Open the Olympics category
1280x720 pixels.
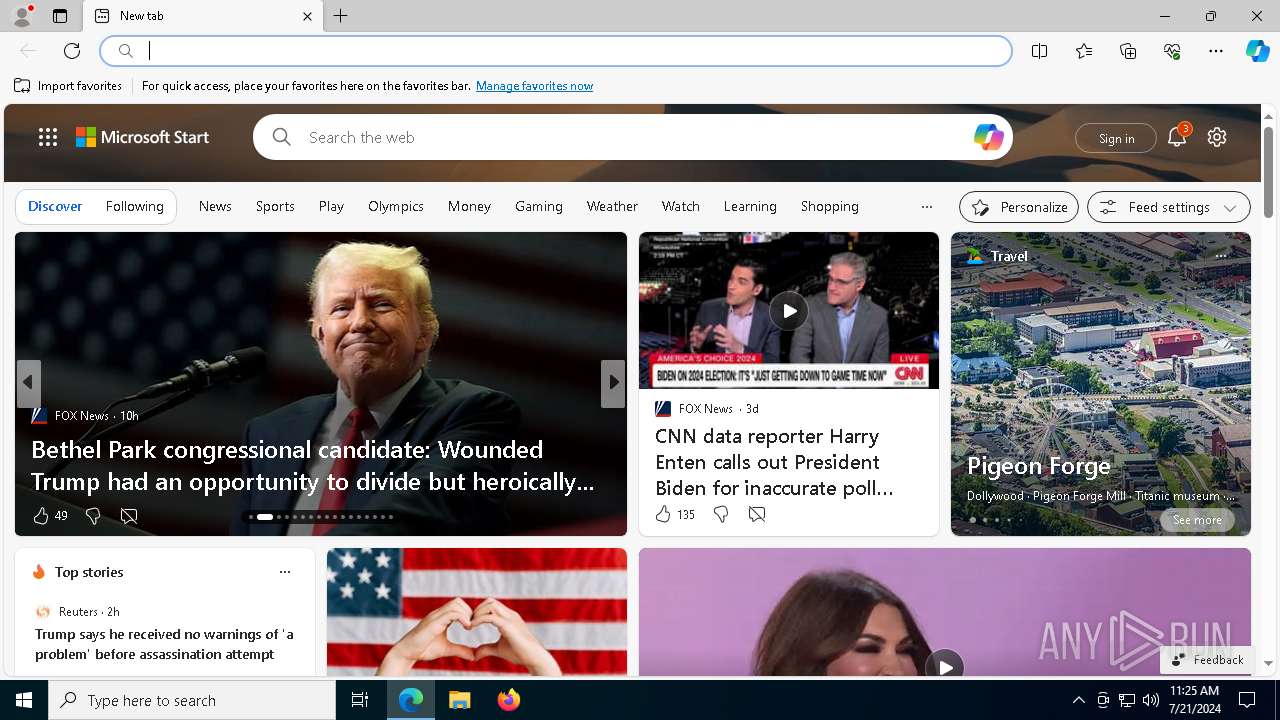click(396, 206)
